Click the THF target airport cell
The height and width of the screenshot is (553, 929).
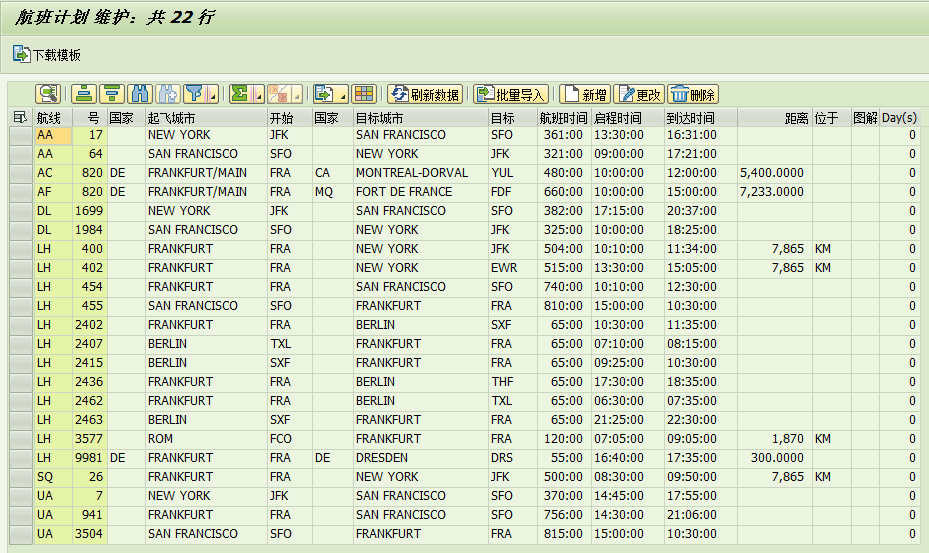pos(512,382)
